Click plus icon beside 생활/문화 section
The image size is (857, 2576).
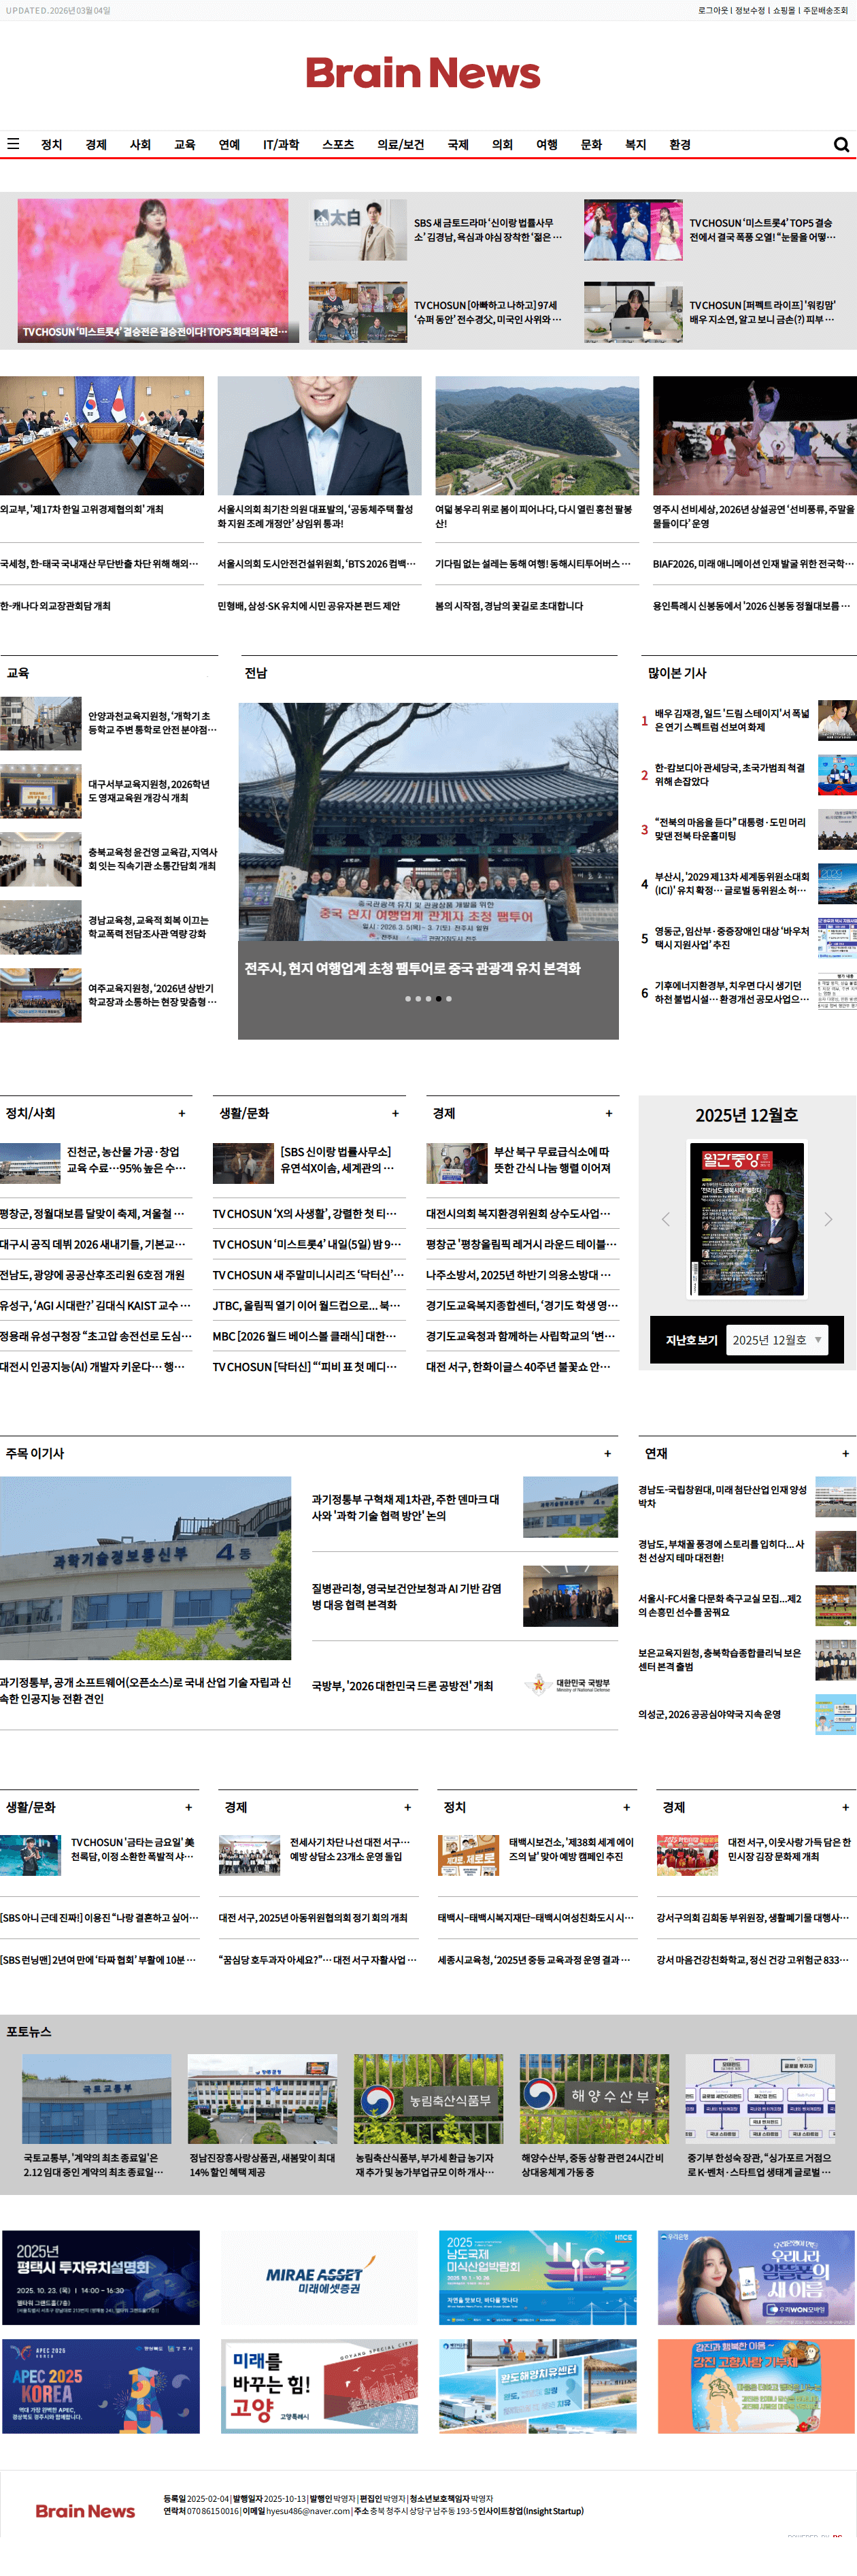tap(395, 1113)
